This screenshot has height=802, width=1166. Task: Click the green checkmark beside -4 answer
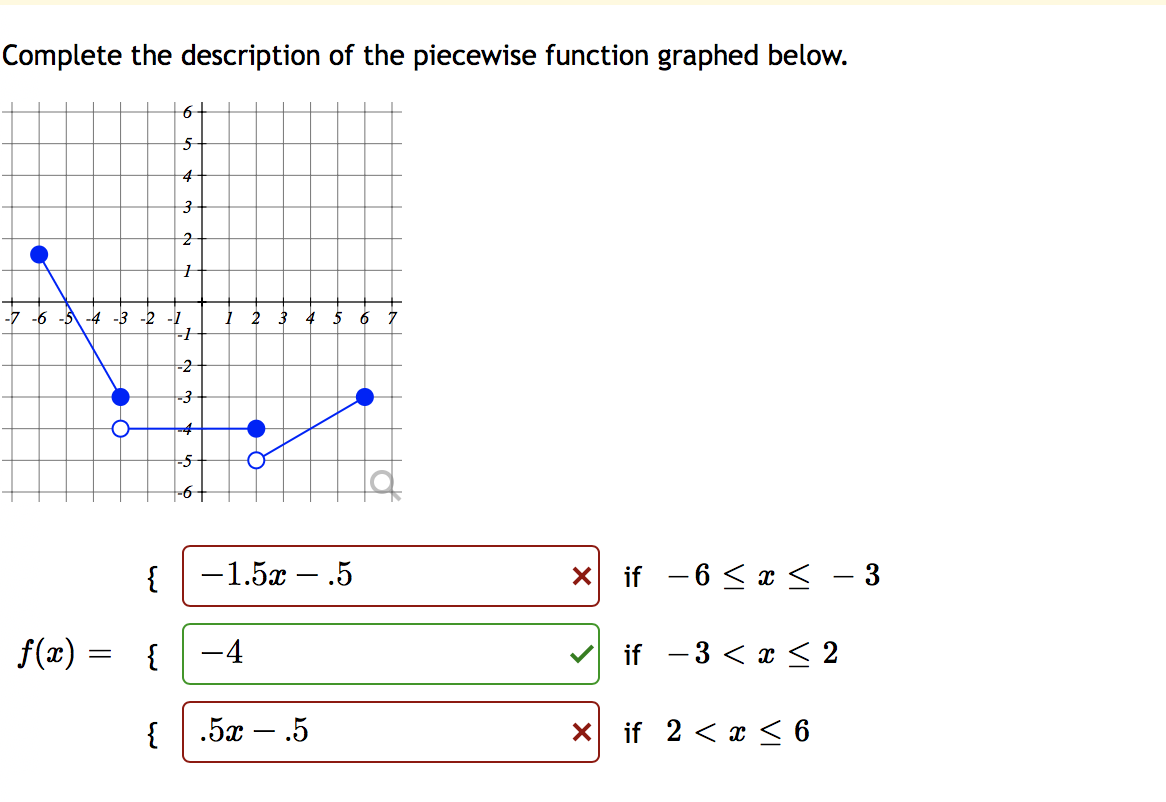tap(580, 655)
